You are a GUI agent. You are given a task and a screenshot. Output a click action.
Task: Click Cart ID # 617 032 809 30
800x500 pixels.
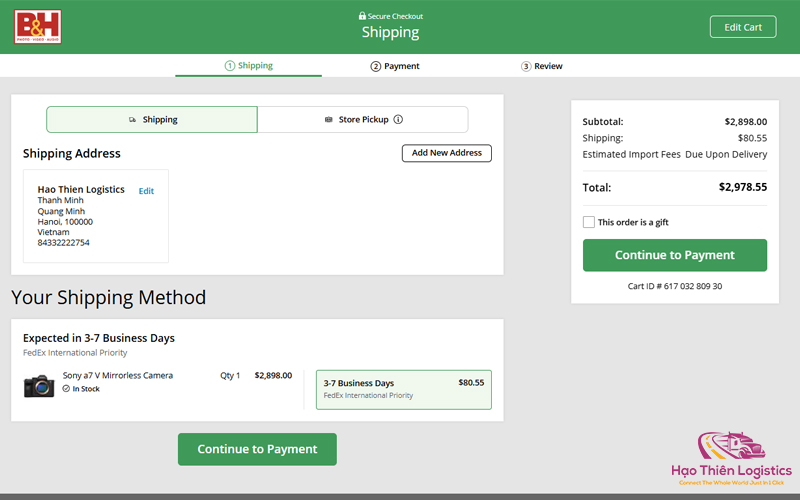674,286
